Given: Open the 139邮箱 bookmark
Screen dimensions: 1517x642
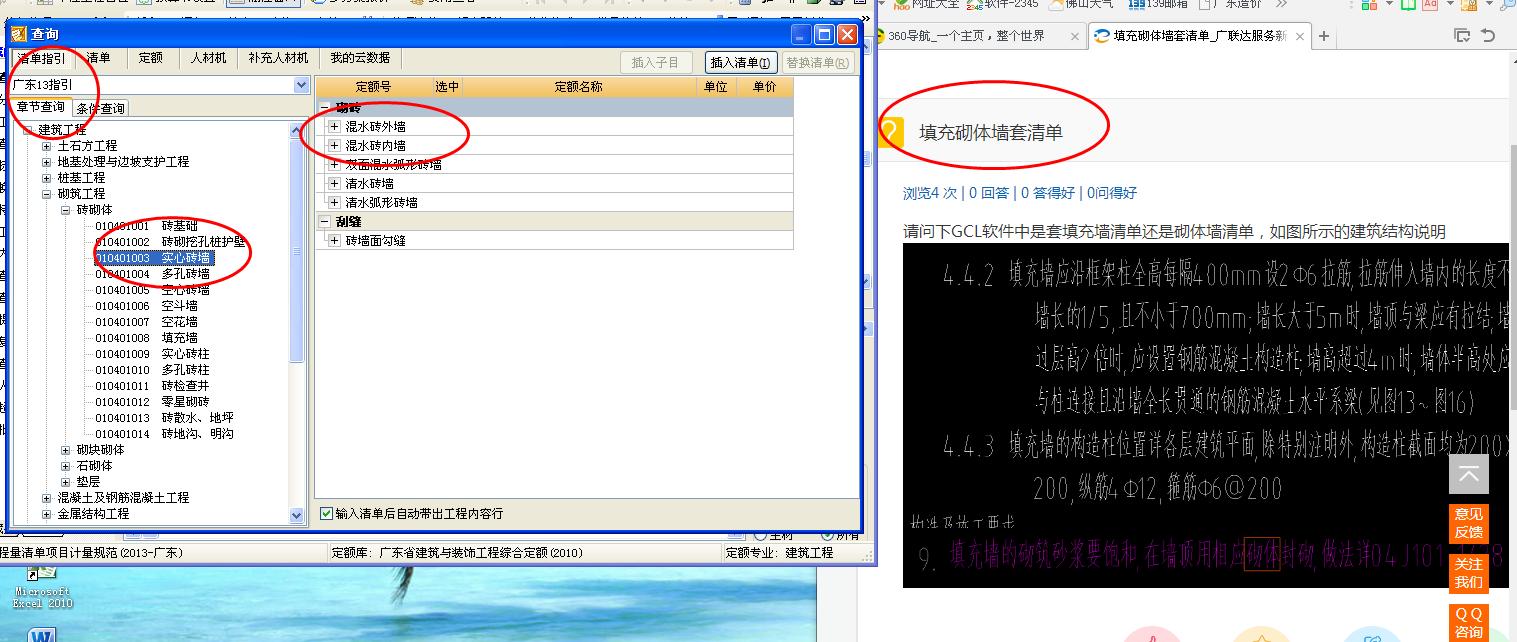Looking at the screenshot, I should click(x=1158, y=4).
